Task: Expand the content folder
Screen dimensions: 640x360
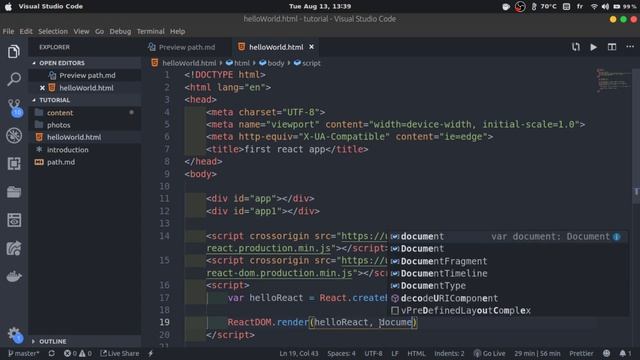Action: coord(85,113)
